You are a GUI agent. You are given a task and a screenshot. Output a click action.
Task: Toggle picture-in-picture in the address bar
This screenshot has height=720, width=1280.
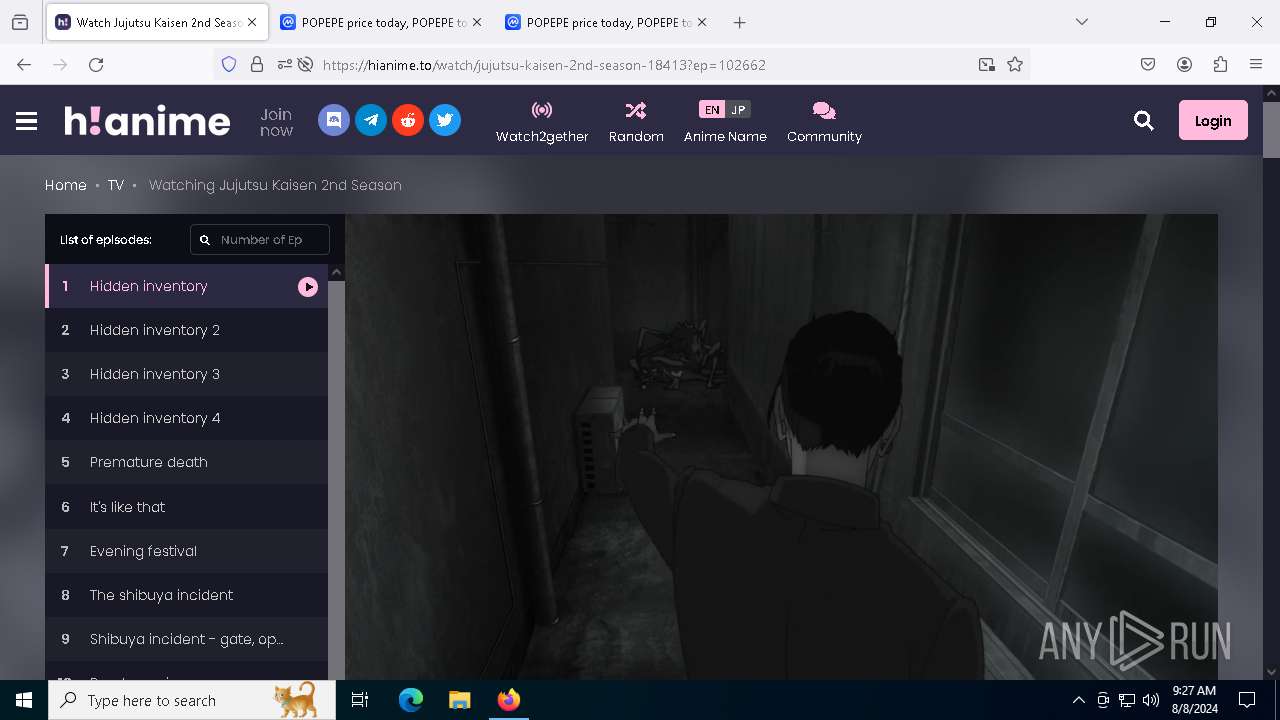point(987,64)
